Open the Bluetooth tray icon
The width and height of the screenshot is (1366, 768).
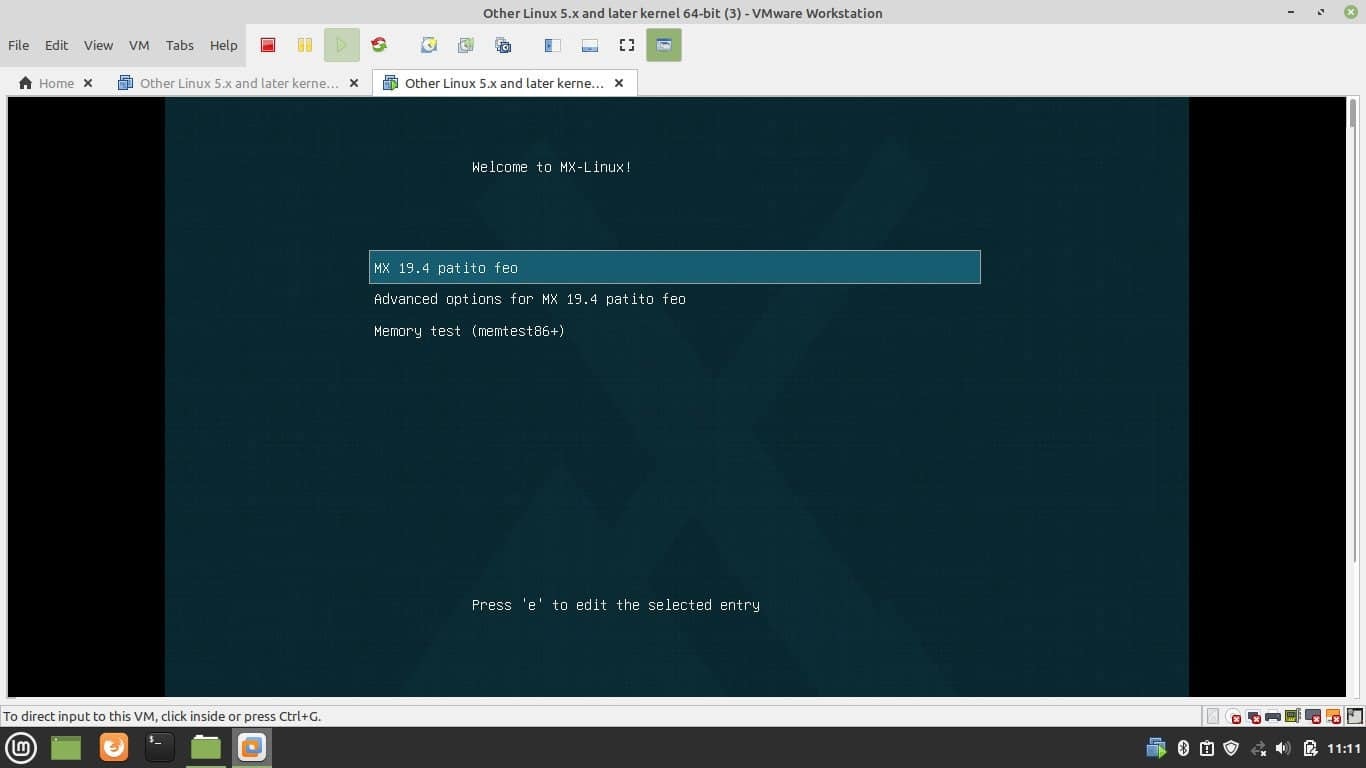coord(1183,748)
